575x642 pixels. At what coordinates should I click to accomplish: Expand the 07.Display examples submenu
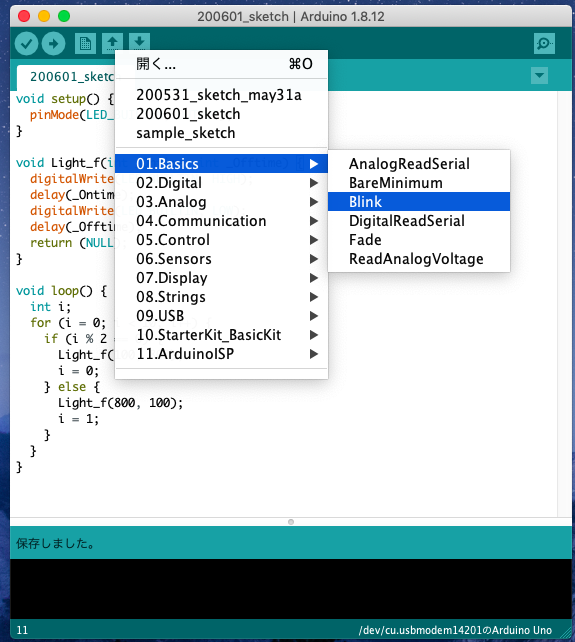coord(221,278)
